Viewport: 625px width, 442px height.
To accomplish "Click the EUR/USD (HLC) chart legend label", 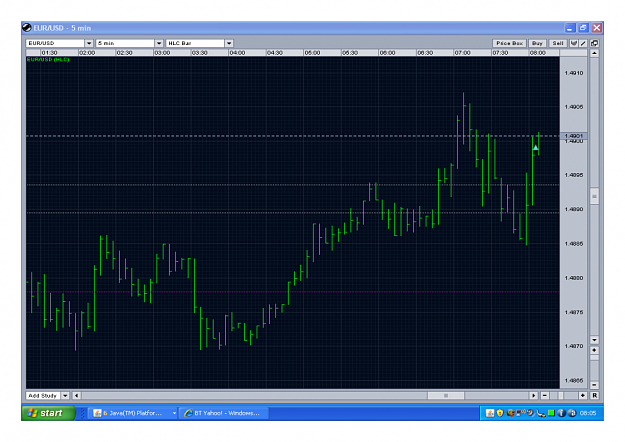I will pos(48,59).
